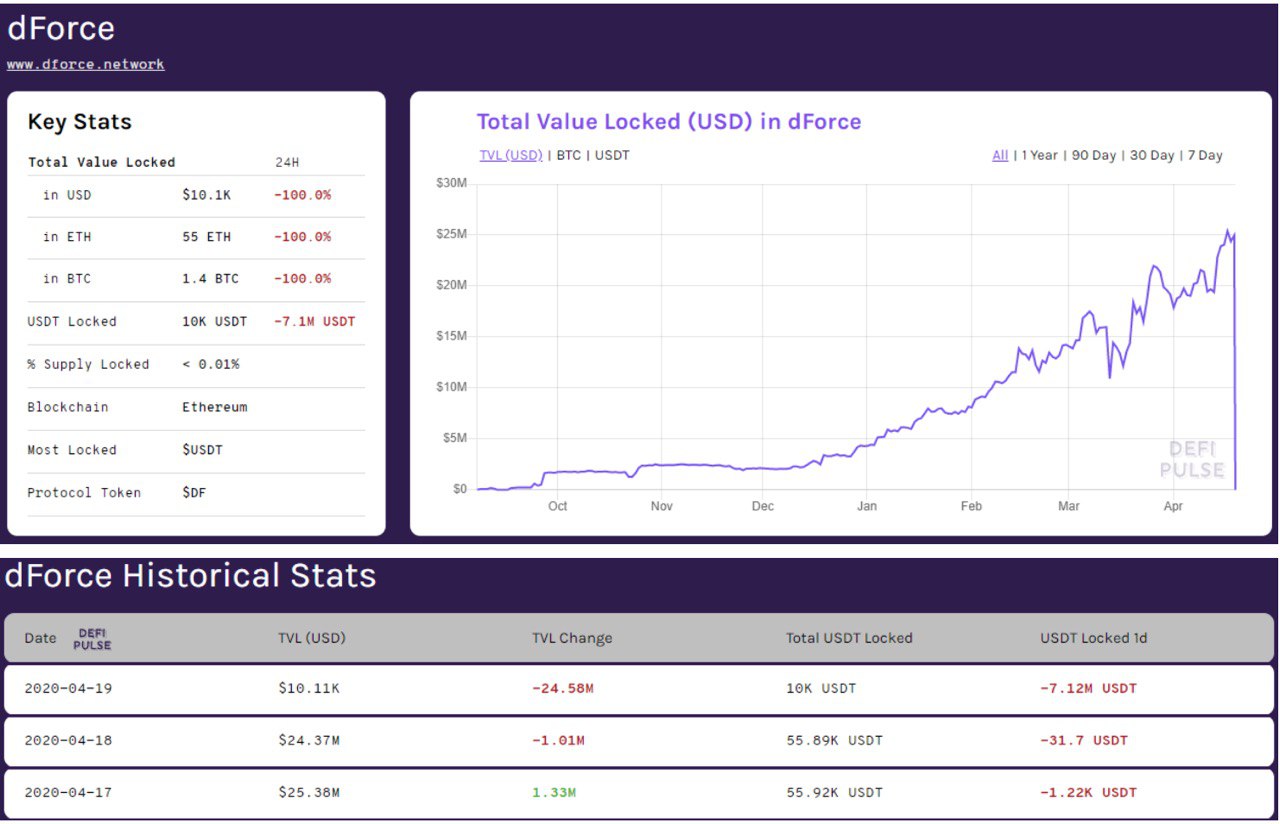The width and height of the screenshot is (1280, 824).
Task: Click 10K USDT in the 2020-04-19 row
Action: [821, 688]
